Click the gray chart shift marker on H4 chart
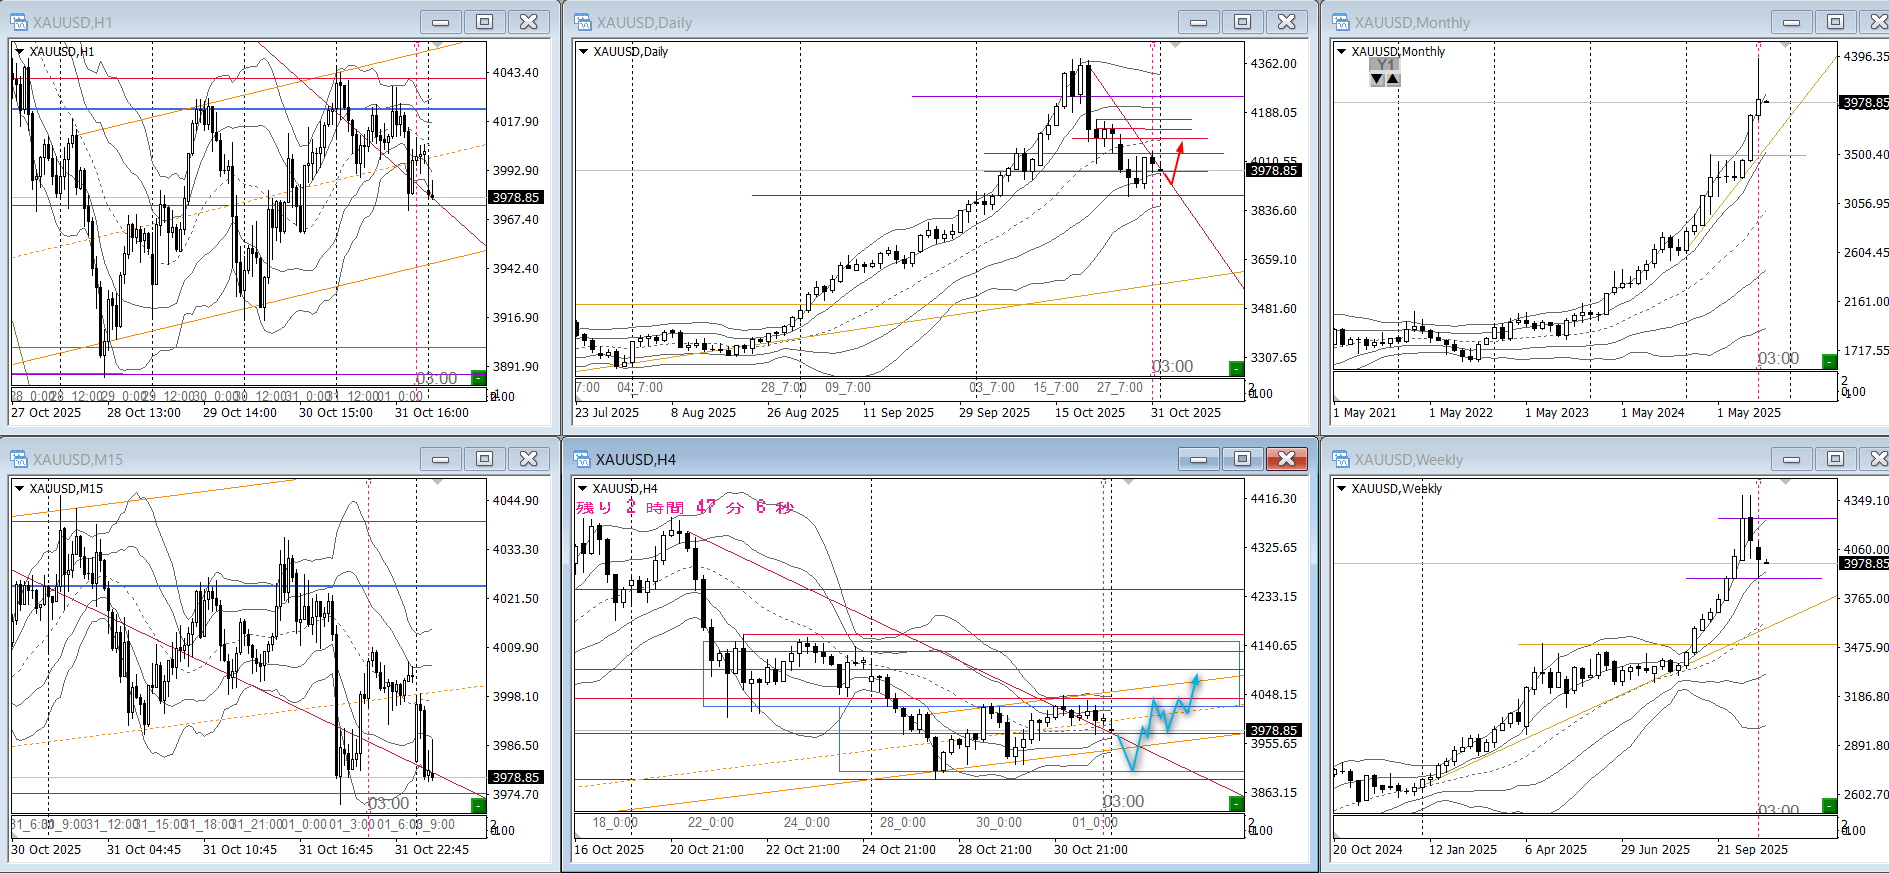The height and width of the screenshot is (874, 1889). point(1129,482)
